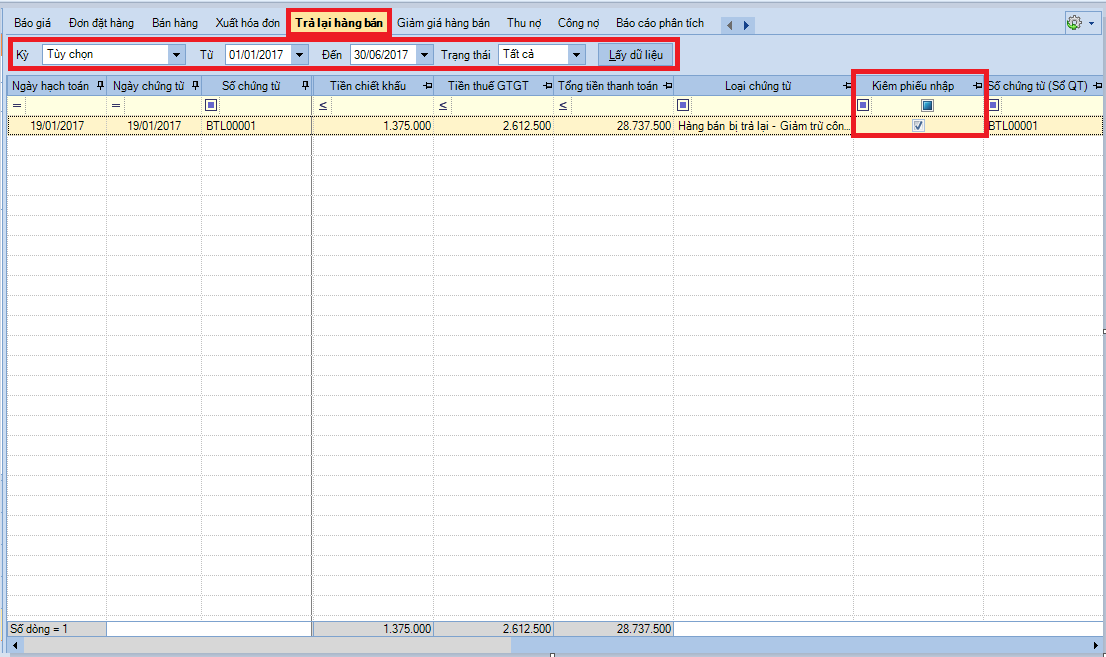Click the 28.737.500 total in the footer
Screen dimensions: 1106x657
[x=643, y=629]
